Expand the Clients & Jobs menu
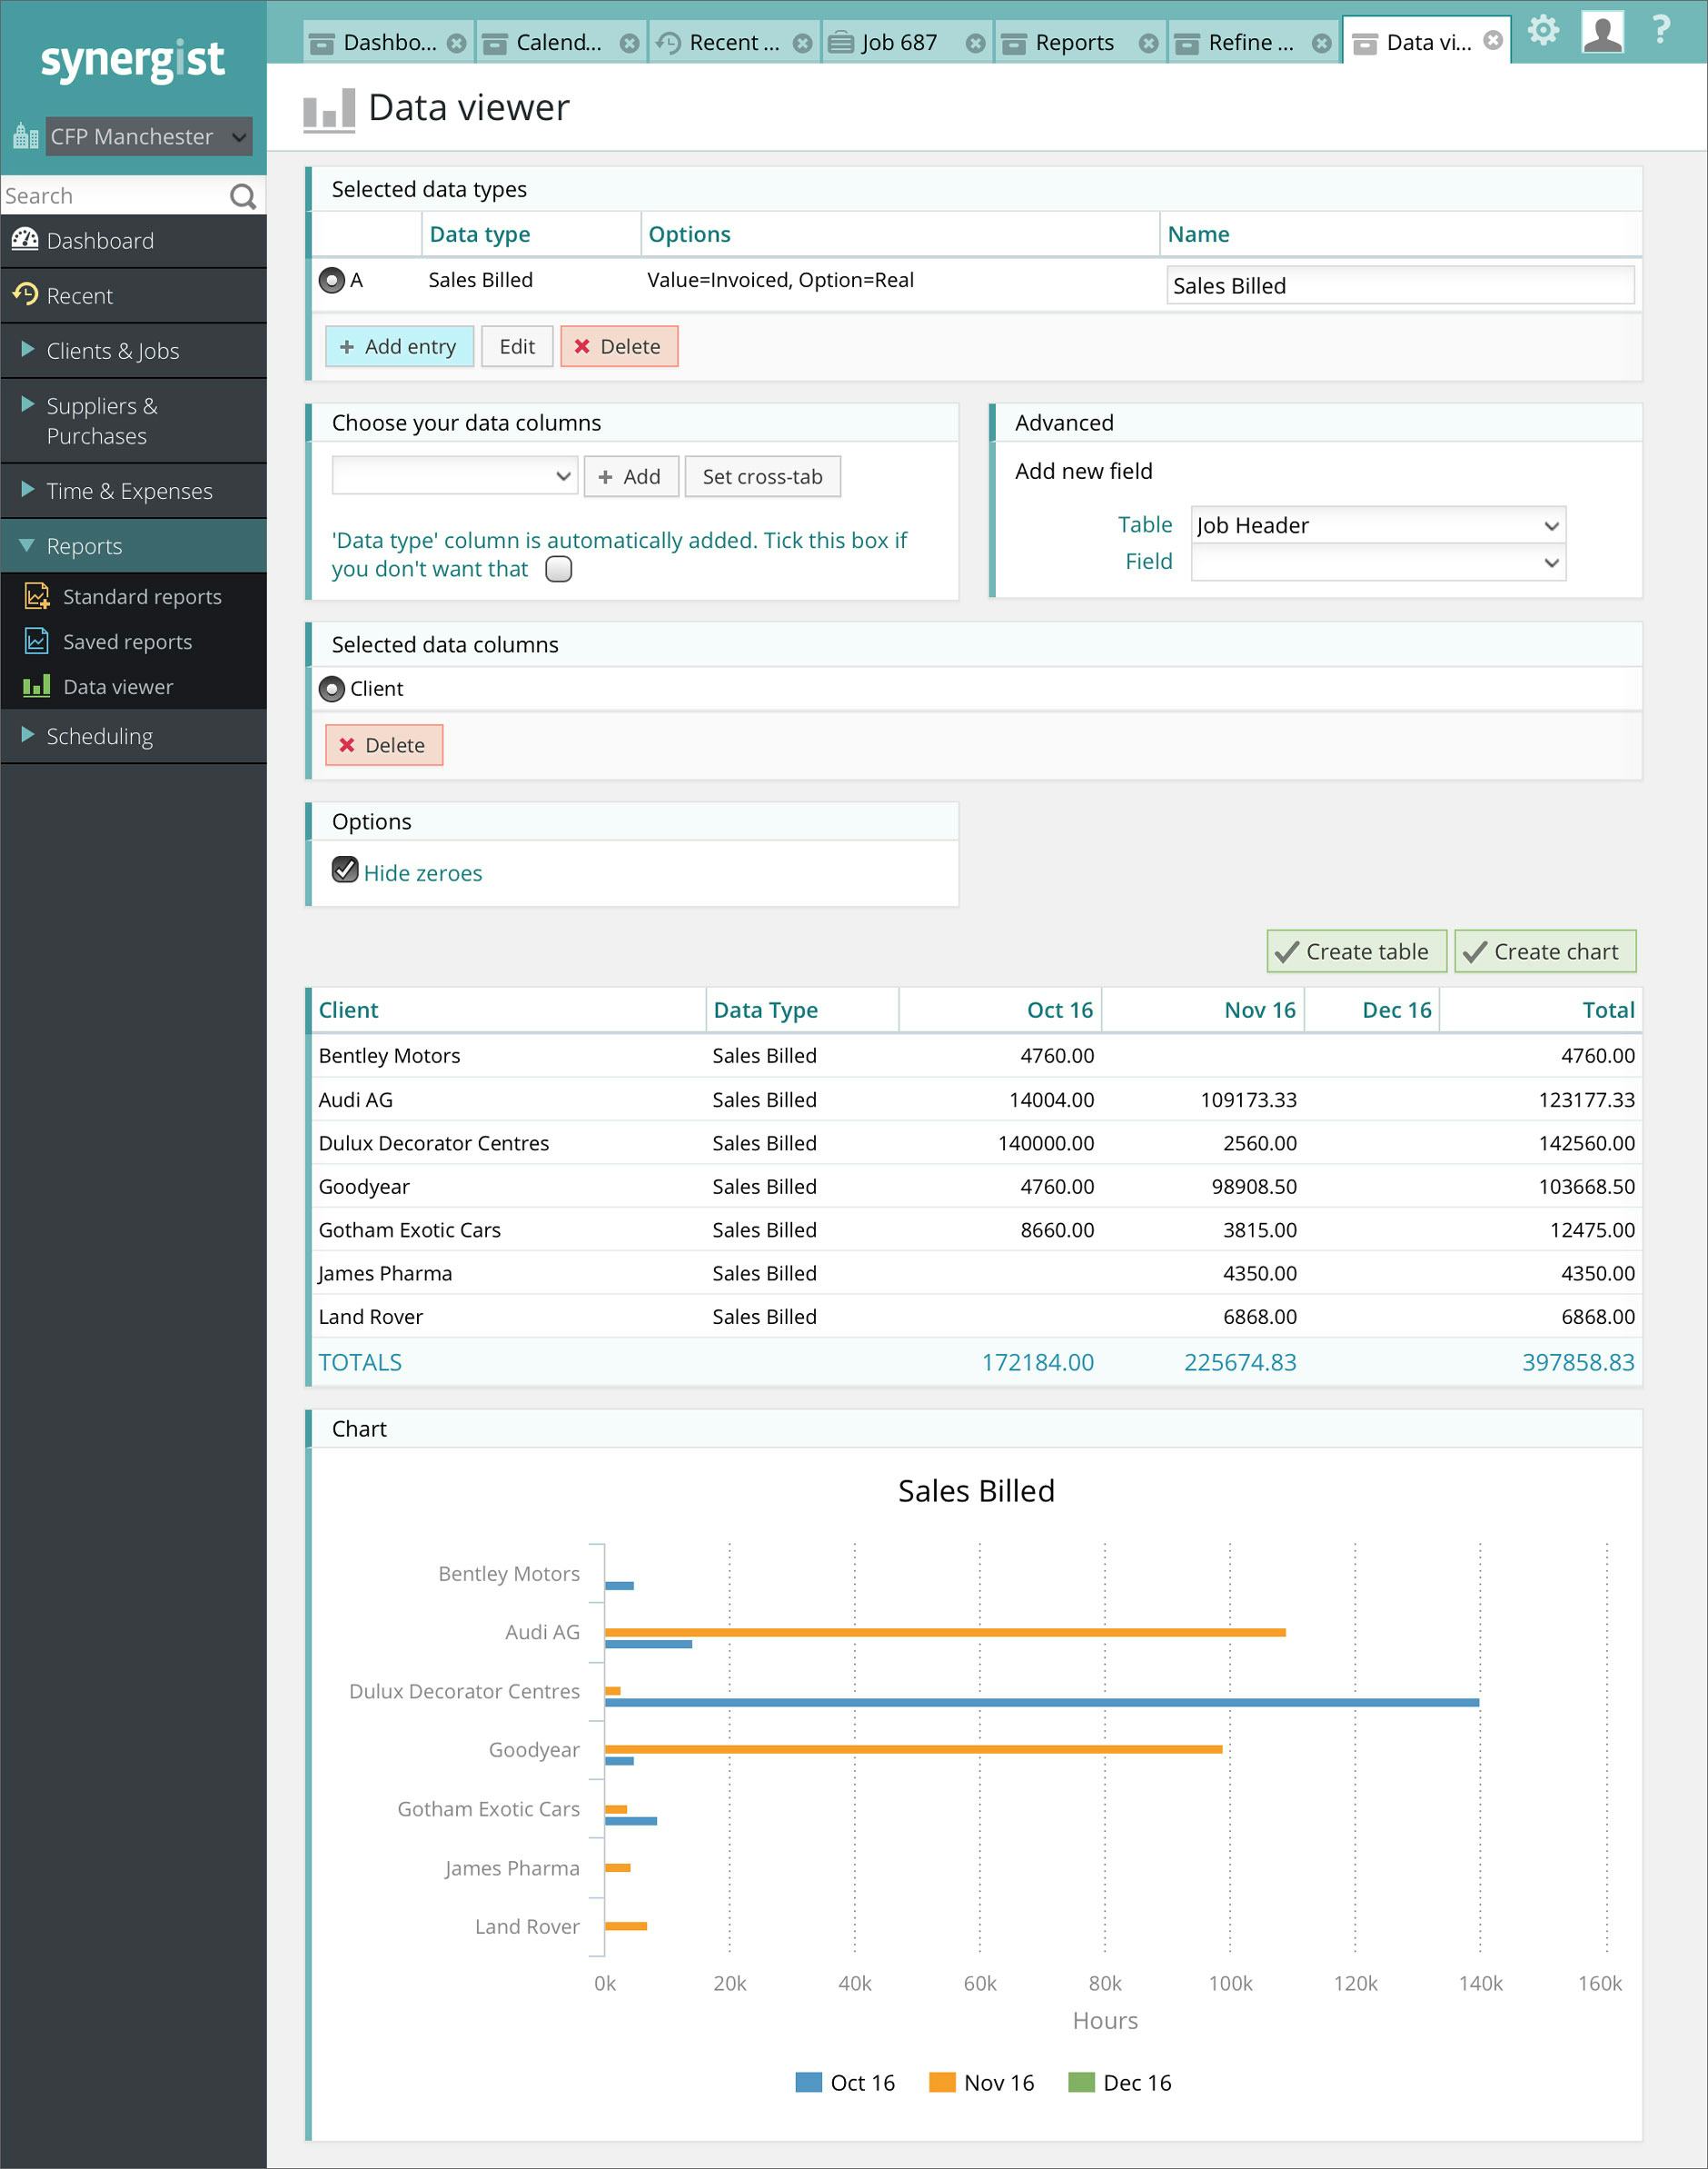The height and width of the screenshot is (2169, 1708). [112, 351]
